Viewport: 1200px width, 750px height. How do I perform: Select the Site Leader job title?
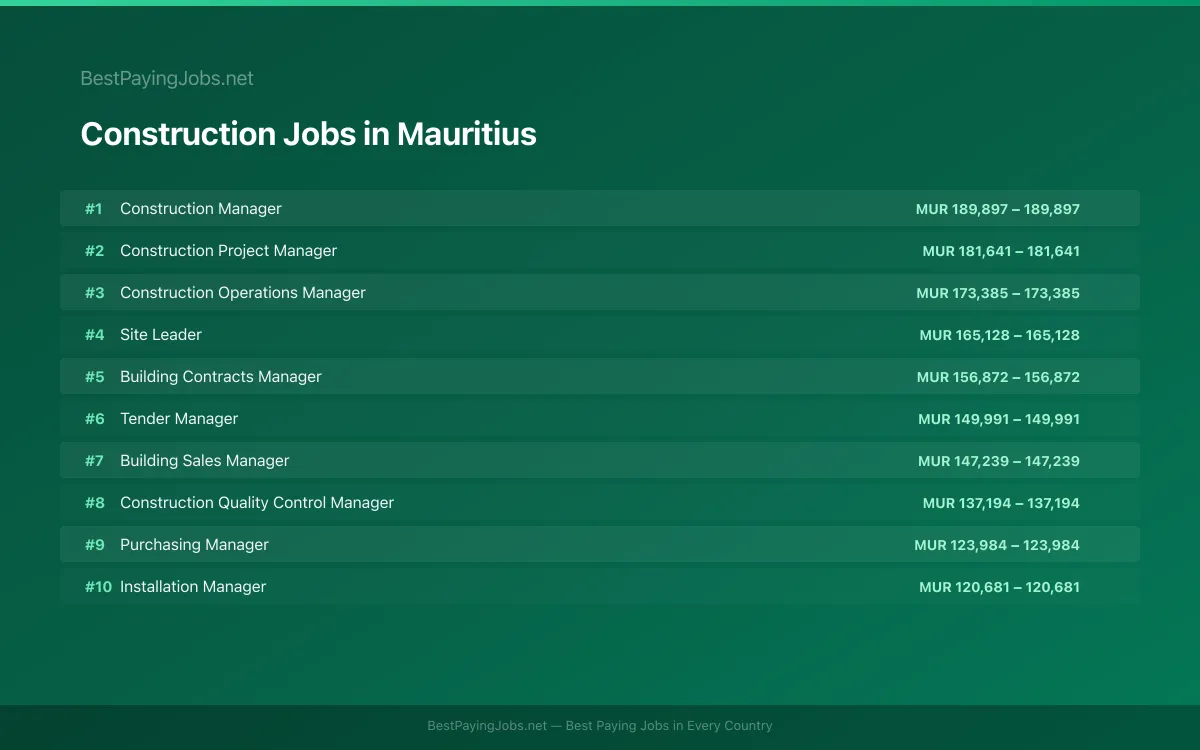161,335
